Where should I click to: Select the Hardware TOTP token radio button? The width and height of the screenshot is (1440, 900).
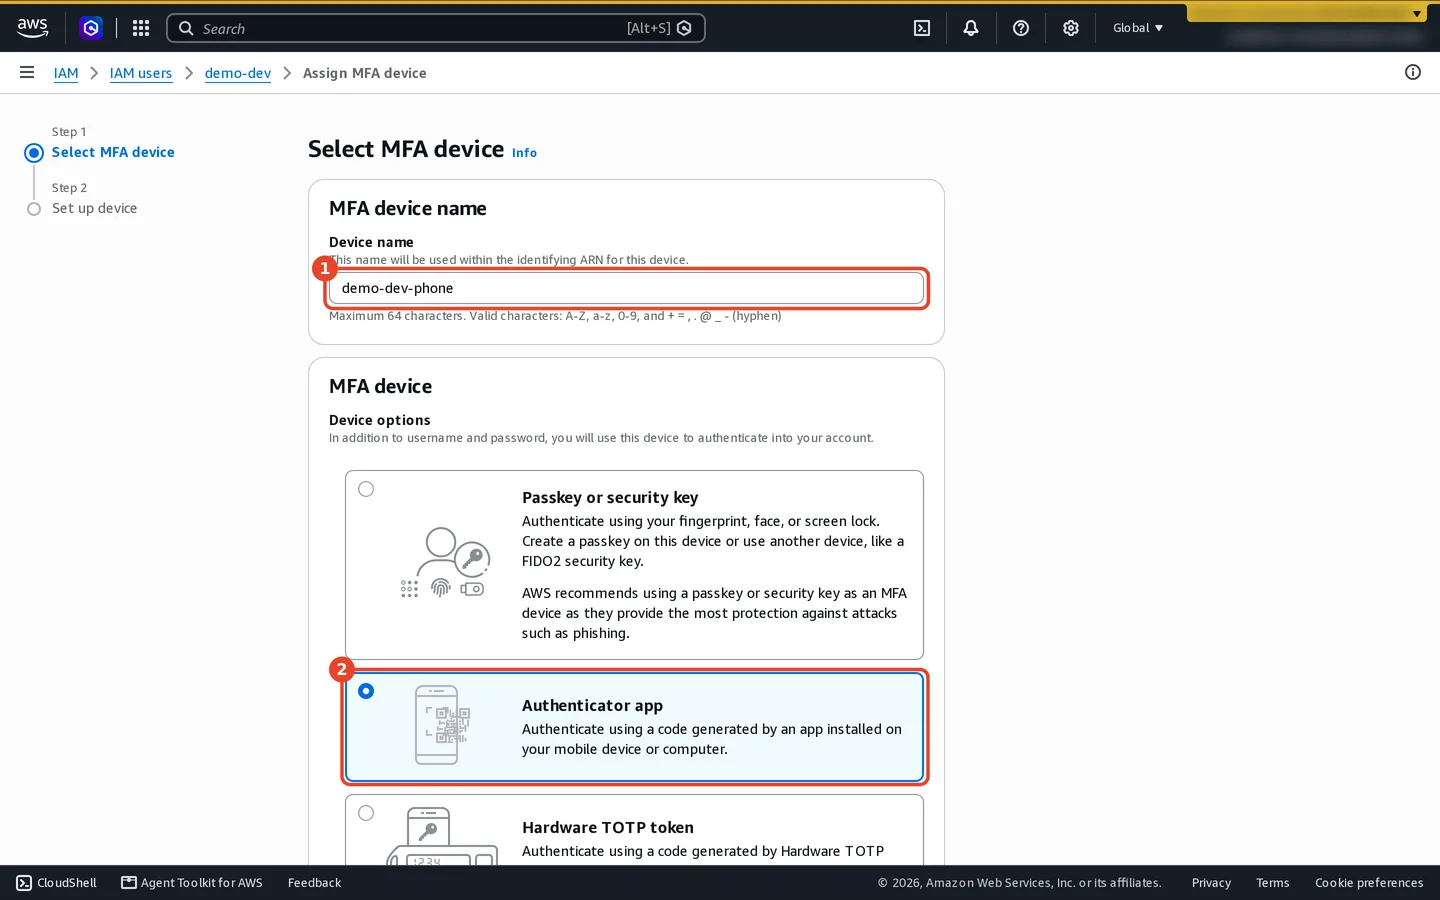coord(366,813)
